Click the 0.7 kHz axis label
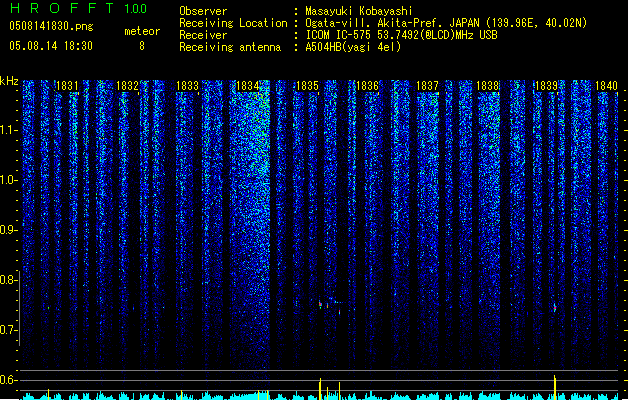 [x=8, y=330]
